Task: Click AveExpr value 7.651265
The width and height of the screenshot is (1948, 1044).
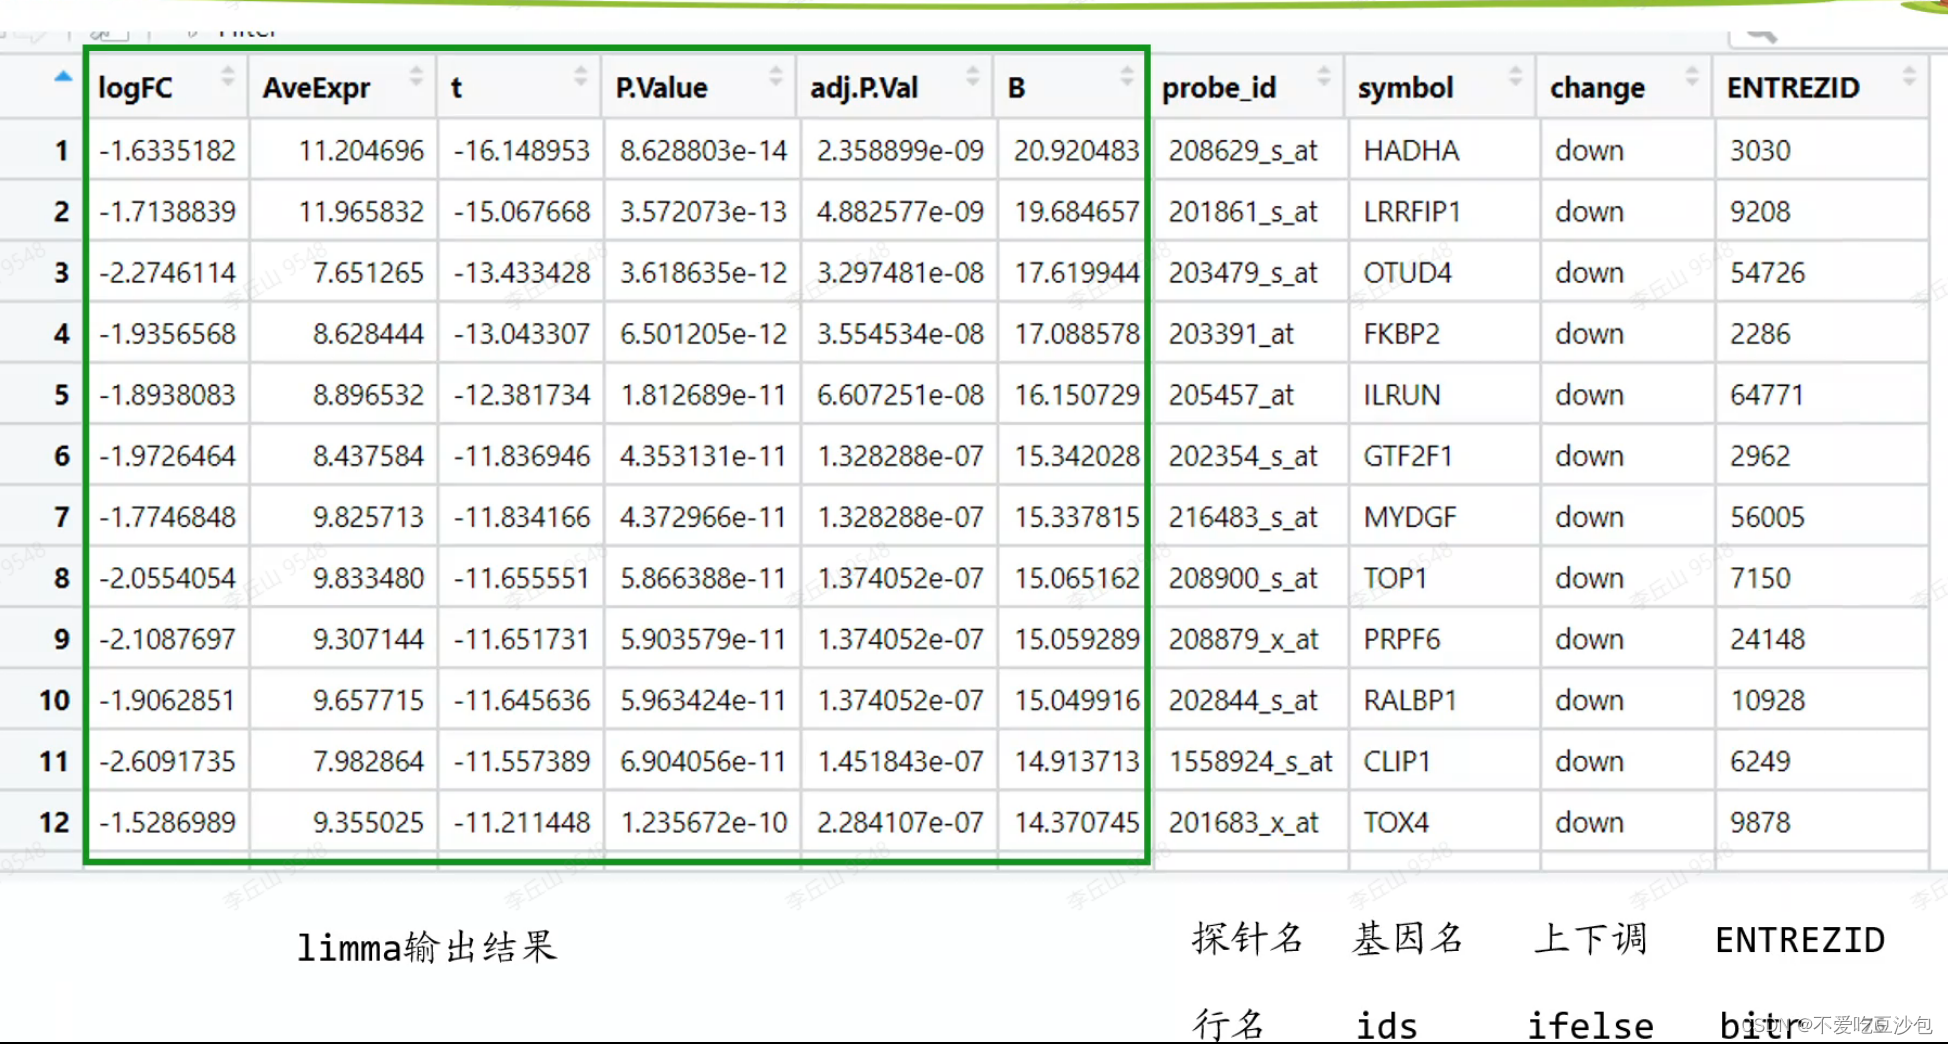Action: point(368,273)
